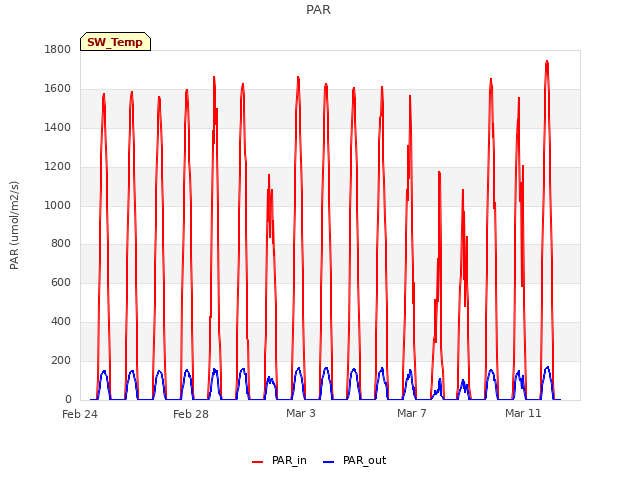The height and width of the screenshot is (480, 640).
Task: Toggle the PAR_in legend entry
Action: click(x=280, y=461)
